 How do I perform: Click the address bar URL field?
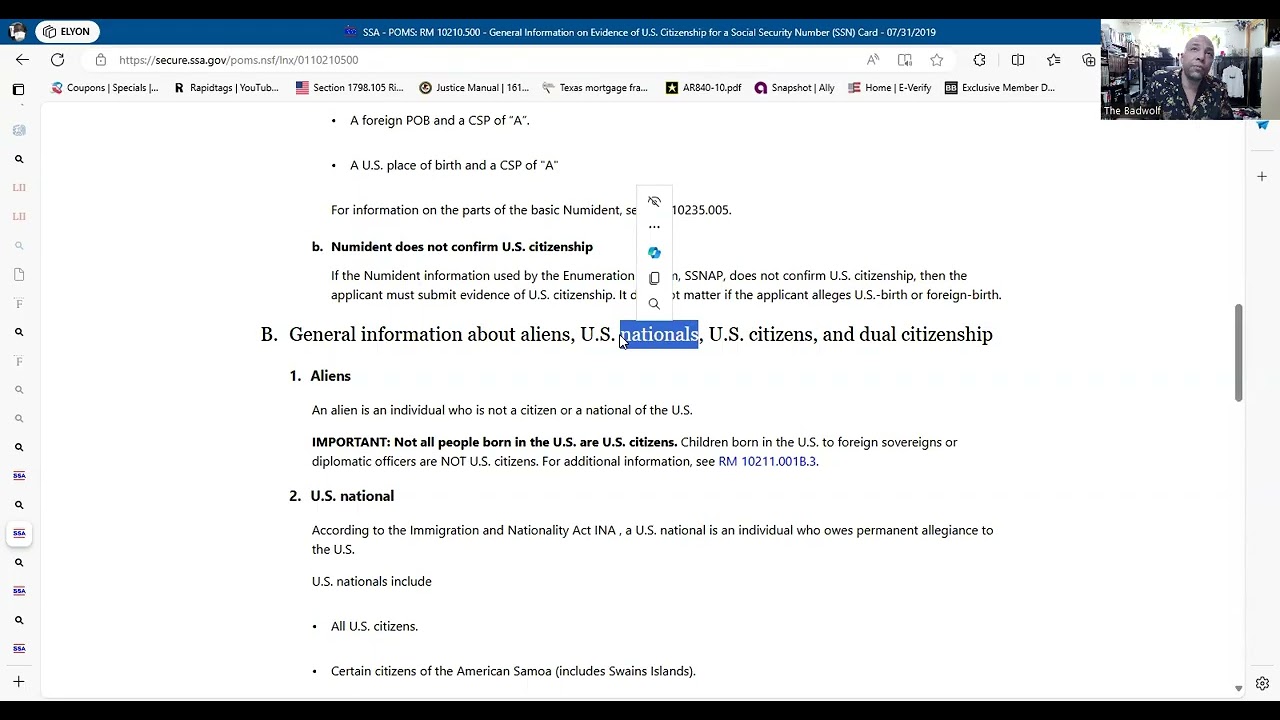[x=480, y=60]
